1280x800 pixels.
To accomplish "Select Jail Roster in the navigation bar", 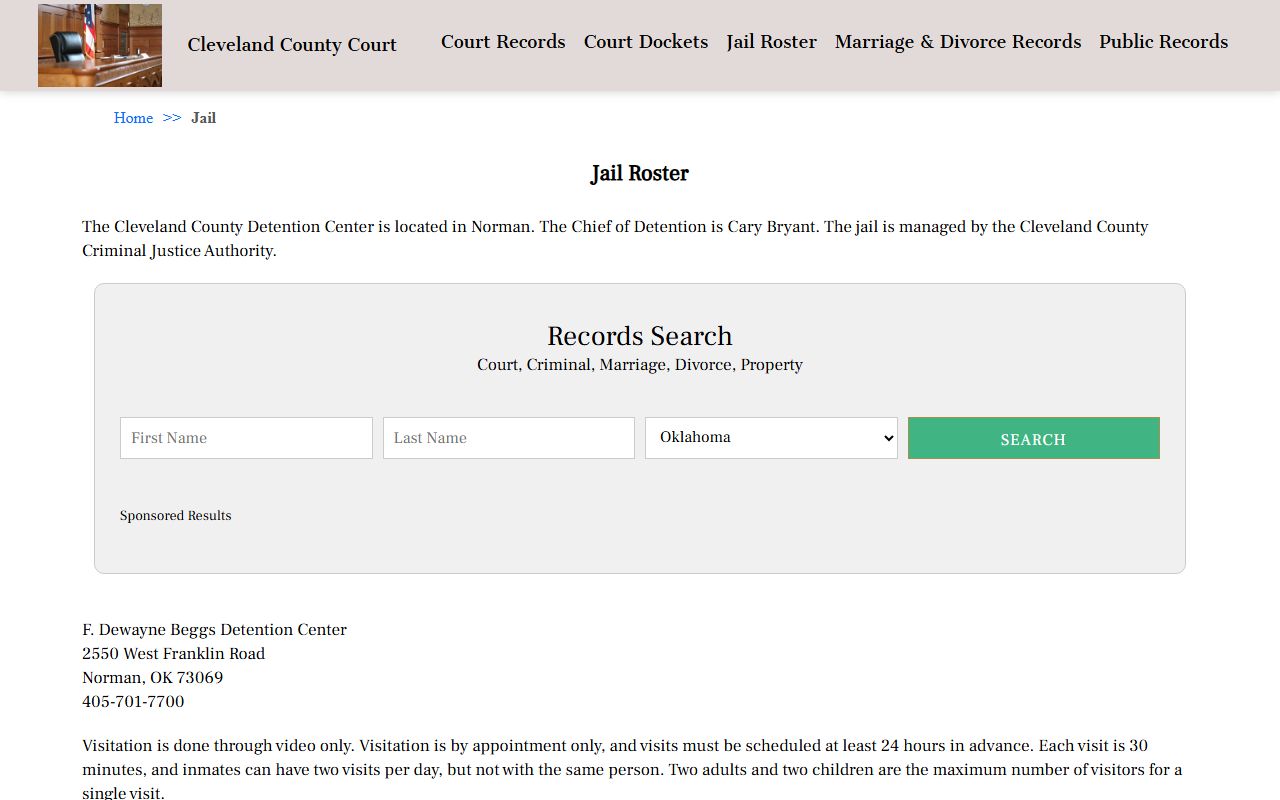I will (x=771, y=42).
